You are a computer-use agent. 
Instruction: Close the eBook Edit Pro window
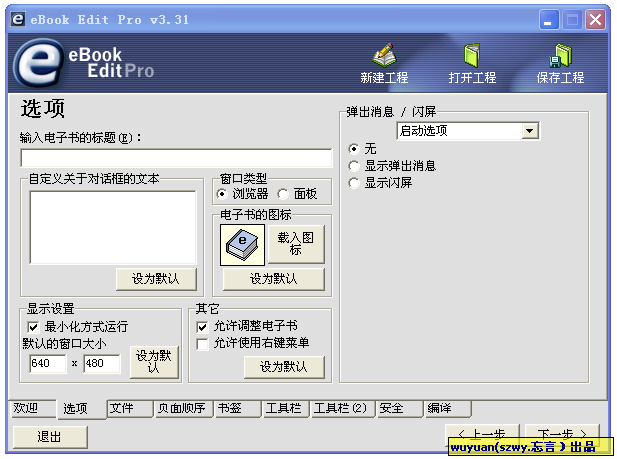pyautogui.click(x=596, y=19)
